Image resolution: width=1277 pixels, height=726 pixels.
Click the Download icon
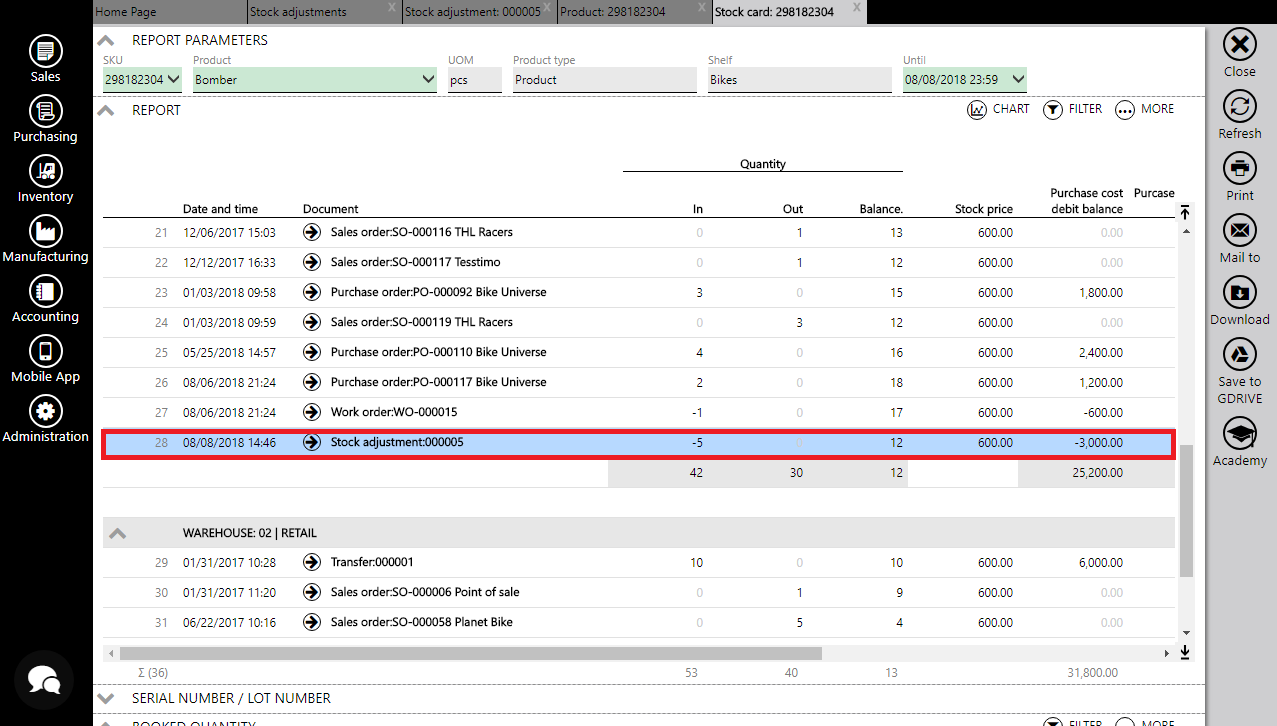coord(1240,293)
